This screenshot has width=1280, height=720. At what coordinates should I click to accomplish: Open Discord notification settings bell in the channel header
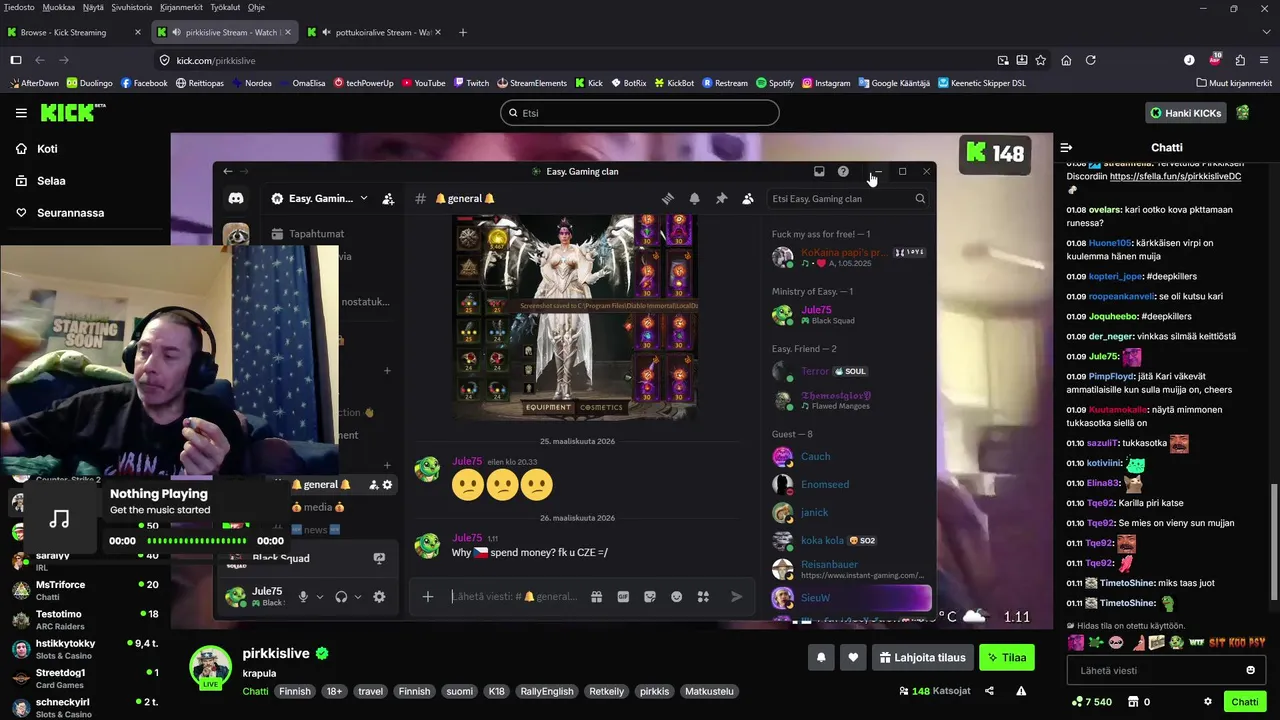coord(694,199)
